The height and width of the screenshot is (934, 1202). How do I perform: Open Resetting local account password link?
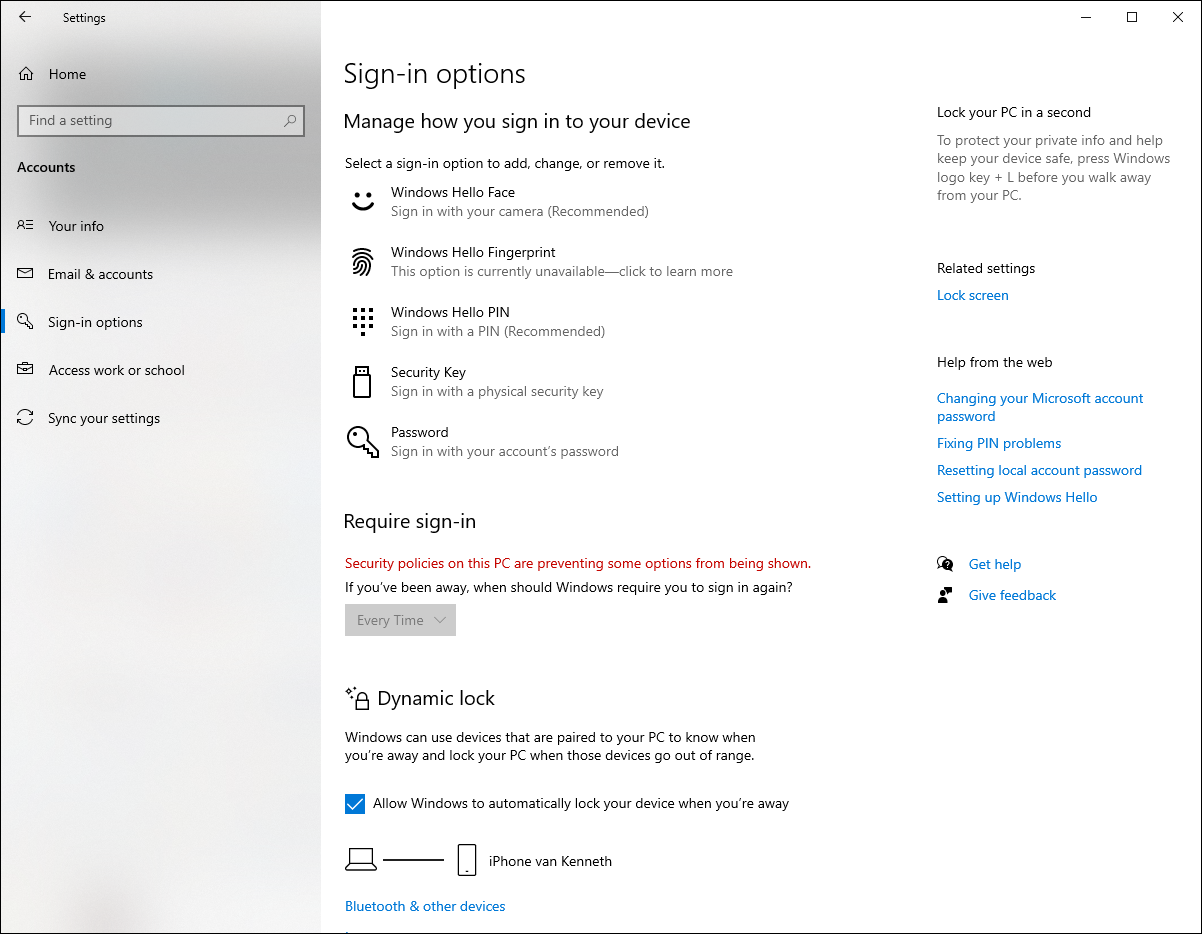click(1039, 470)
